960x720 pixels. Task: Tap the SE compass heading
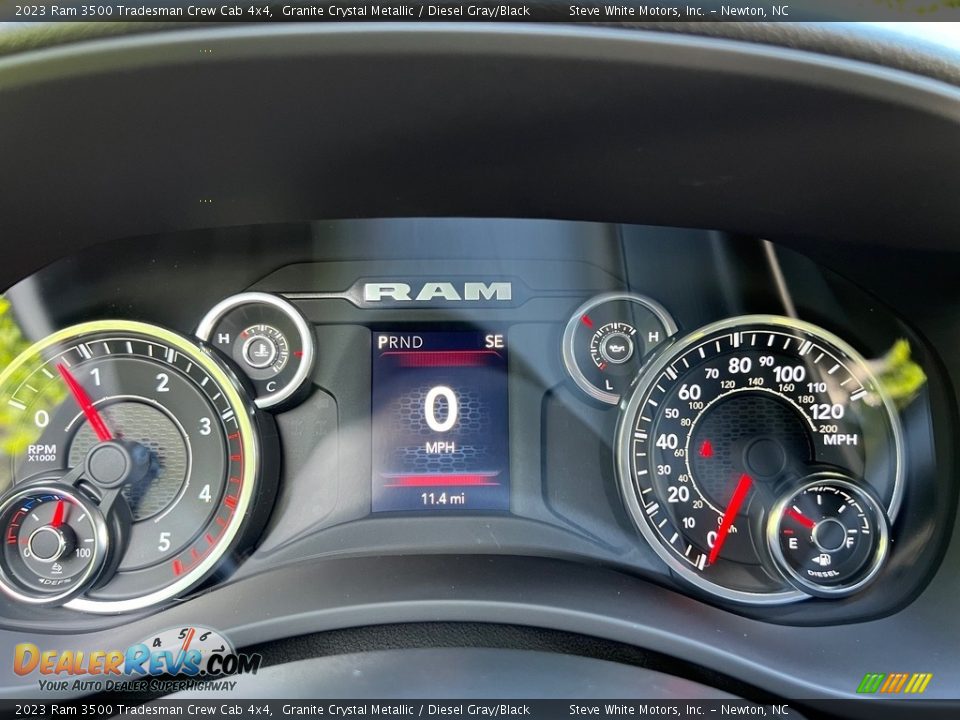point(494,341)
